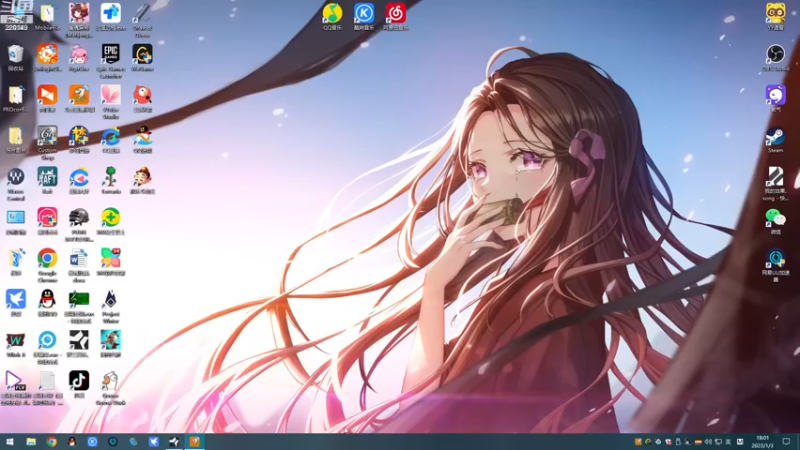Open the taskbar volume speaker icon

tap(708, 442)
